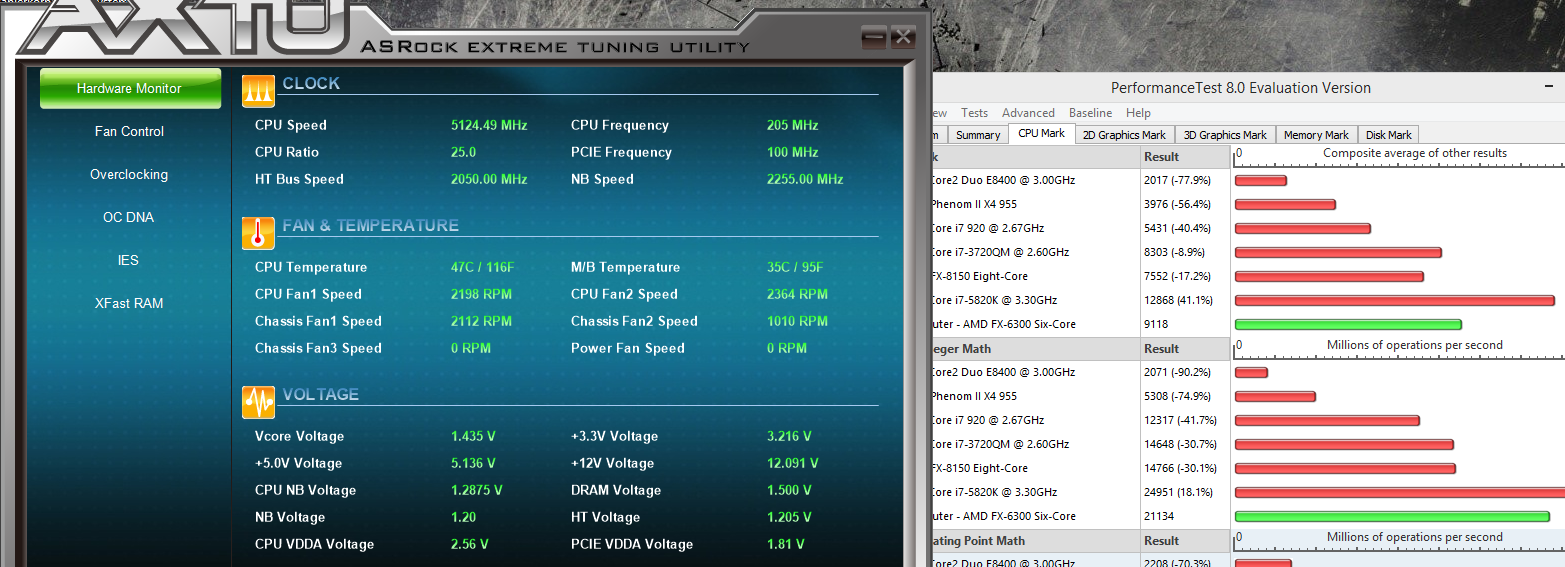1565x567 pixels.
Task: Open the Baseline menu in PerformanceTest
Action: click(x=1090, y=113)
